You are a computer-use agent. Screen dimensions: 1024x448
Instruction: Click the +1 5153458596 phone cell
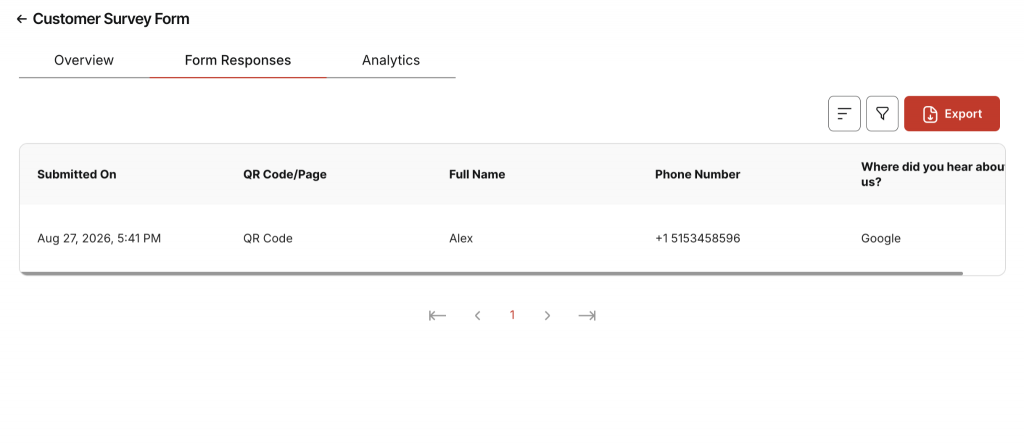pos(697,238)
